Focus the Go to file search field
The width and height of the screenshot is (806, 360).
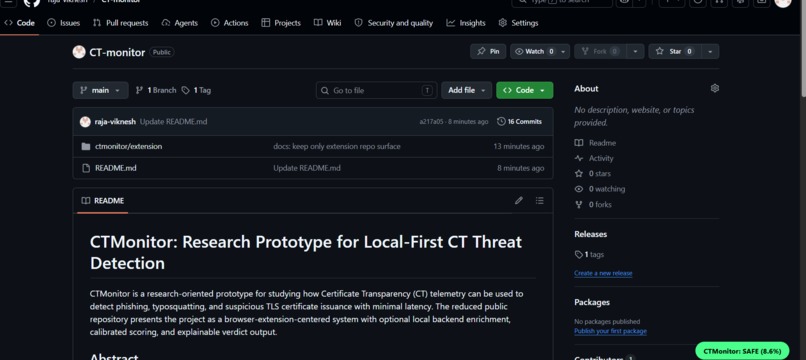(376, 91)
